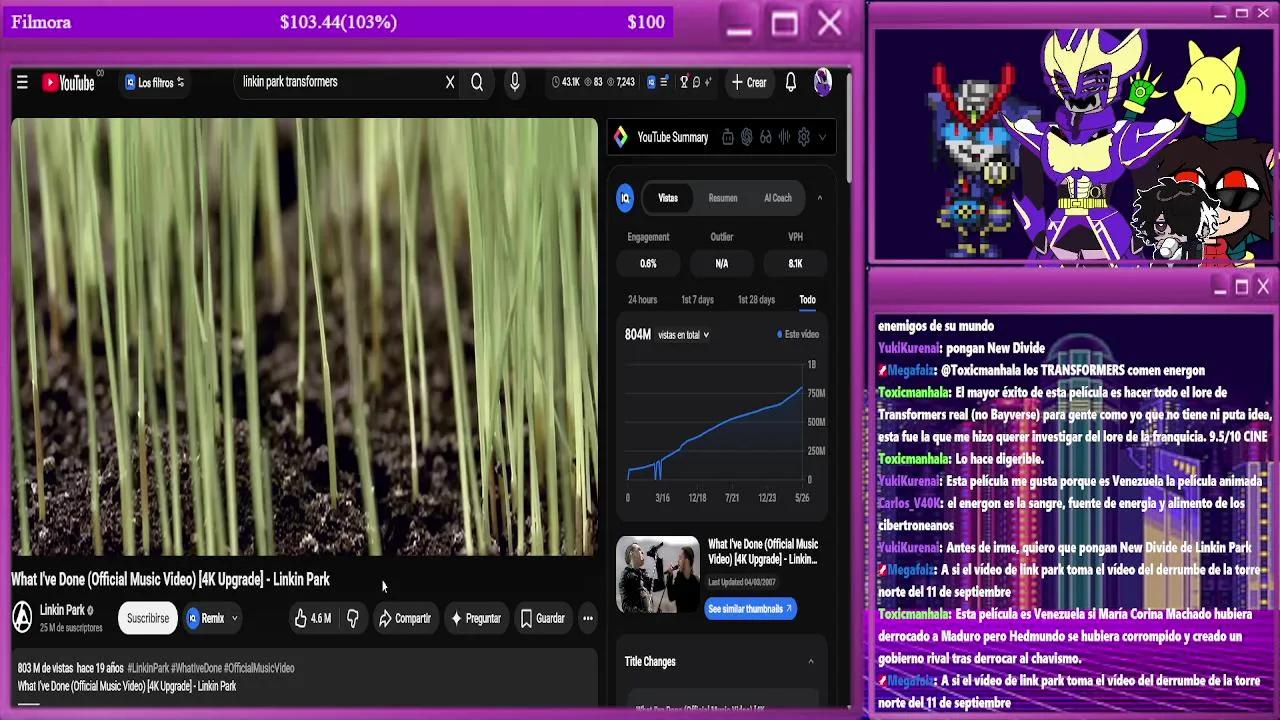Viewport: 1280px width, 720px height.
Task: Open more actions three-dot menu
Action: pos(588,618)
